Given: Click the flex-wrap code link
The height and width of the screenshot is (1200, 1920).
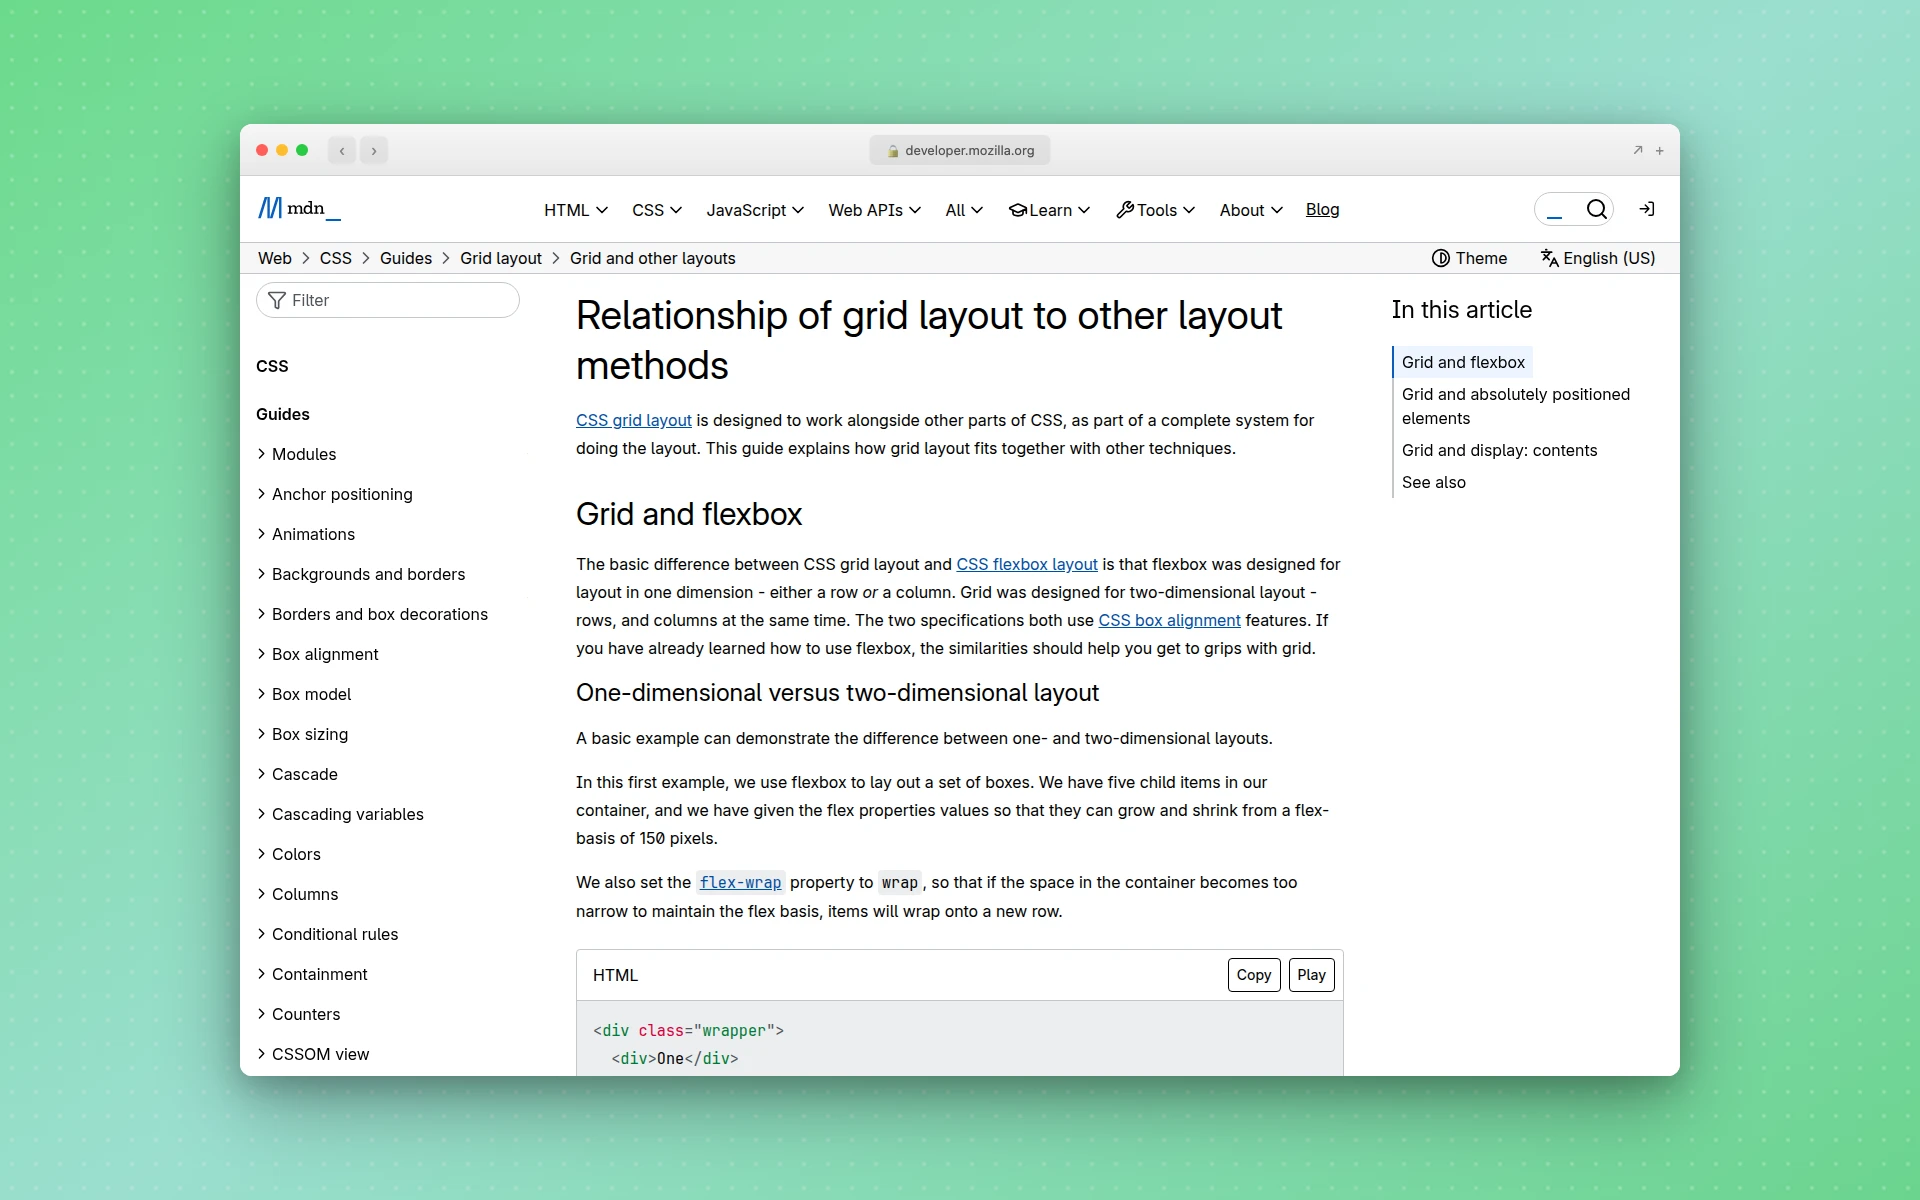Looking at the screenshot, I should tap(741, 882).
